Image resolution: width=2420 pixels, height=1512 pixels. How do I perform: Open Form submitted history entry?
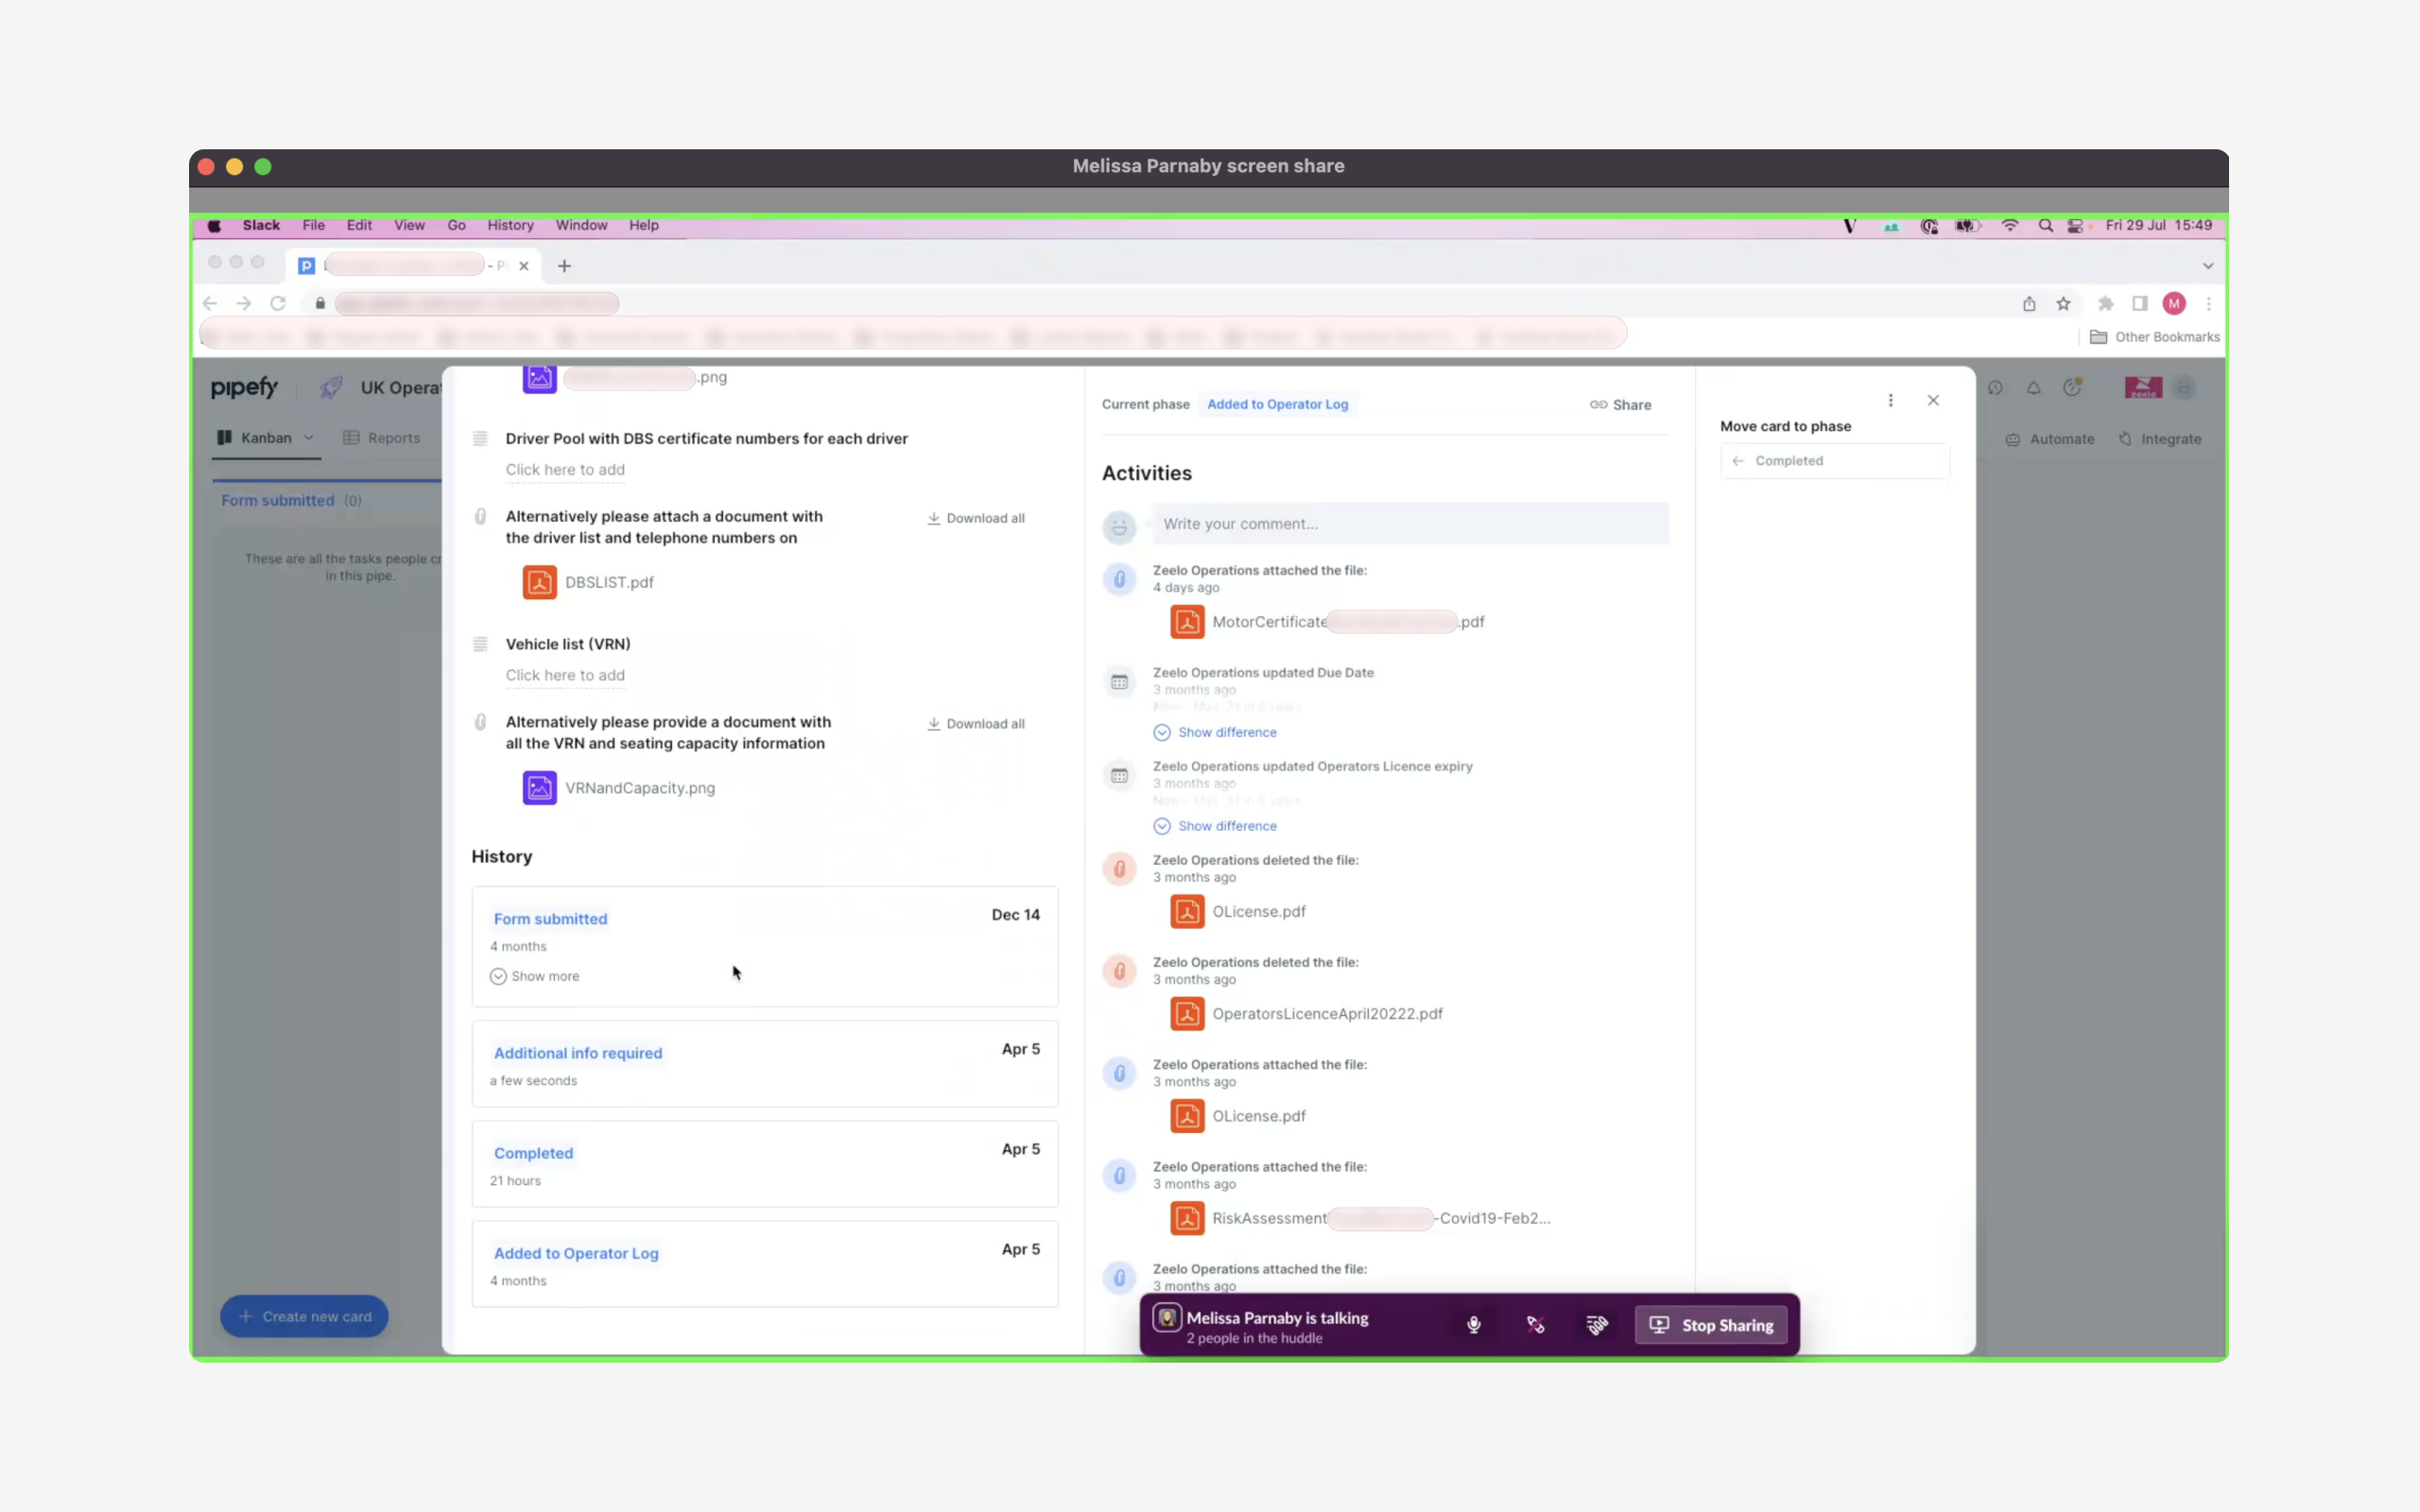coord(550,919)
